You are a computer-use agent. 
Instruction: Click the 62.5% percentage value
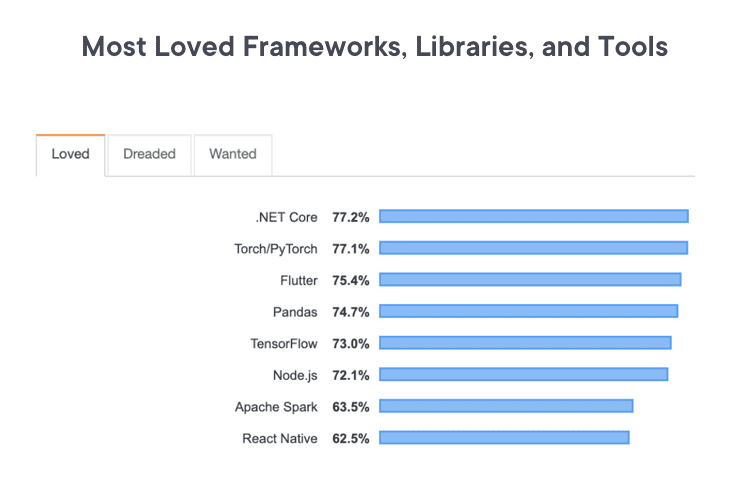point(351,439)
